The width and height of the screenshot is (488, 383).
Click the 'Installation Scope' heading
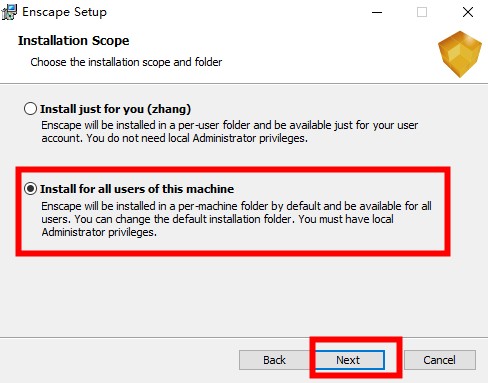tap(74, 40)
